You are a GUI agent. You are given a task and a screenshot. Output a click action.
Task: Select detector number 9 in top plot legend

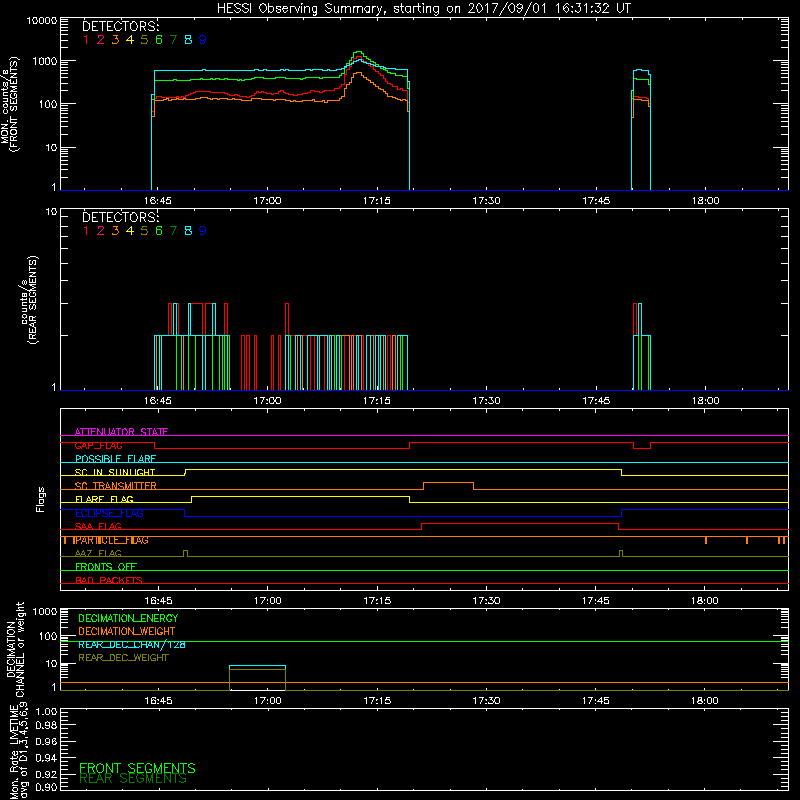[x=203, y=40]
